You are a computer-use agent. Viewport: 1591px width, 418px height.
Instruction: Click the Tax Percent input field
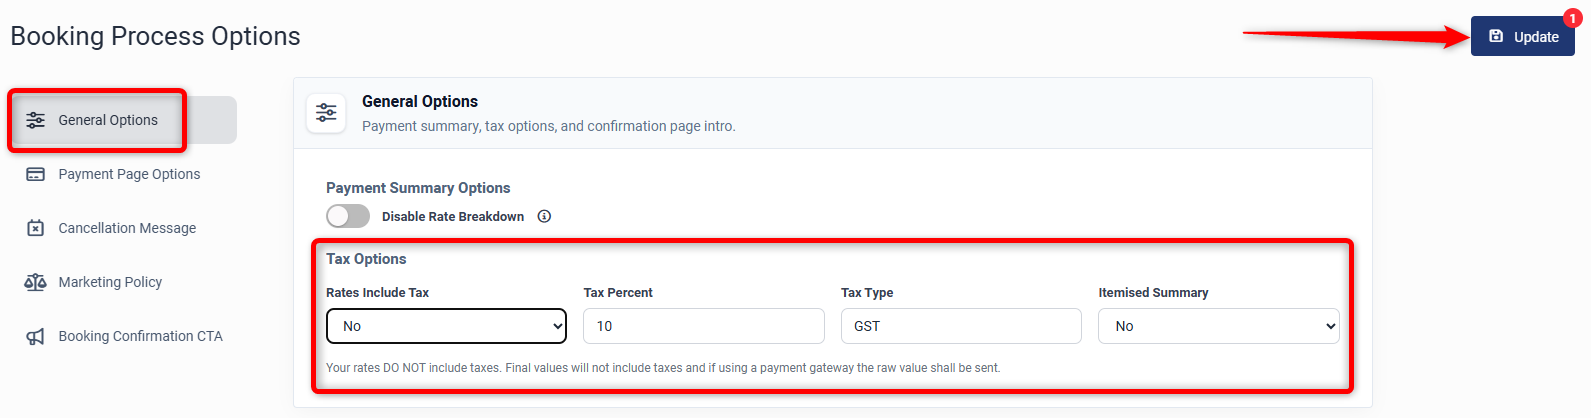point(704,326)
